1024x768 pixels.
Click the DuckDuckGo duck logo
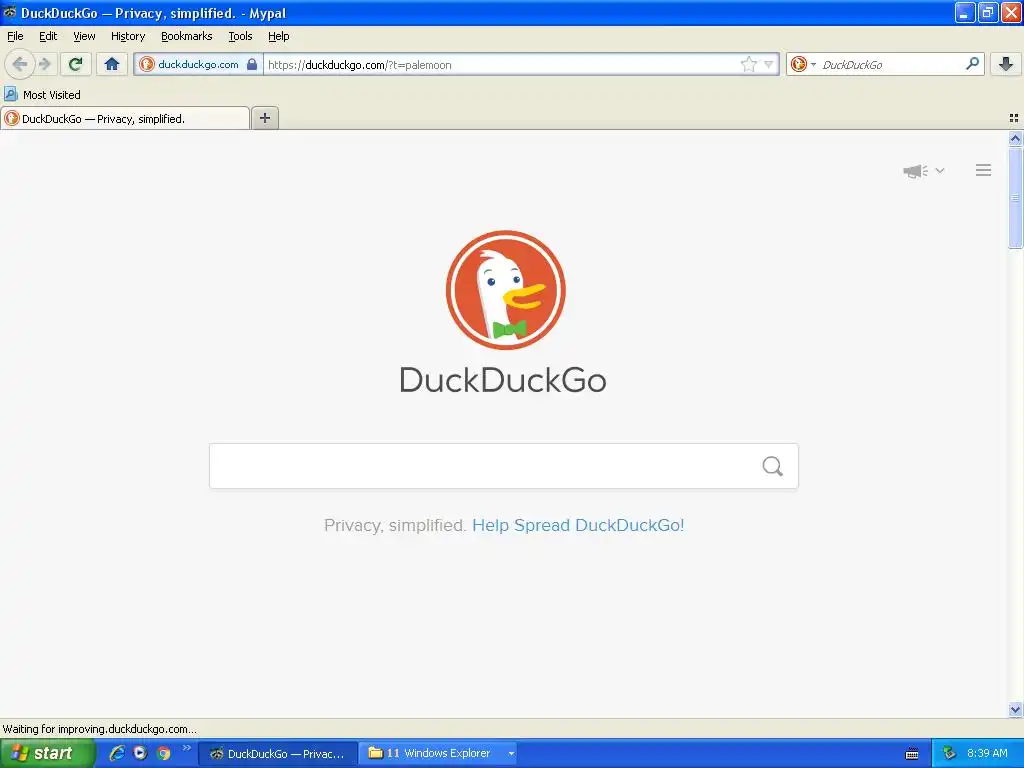(x=505, y=290)
